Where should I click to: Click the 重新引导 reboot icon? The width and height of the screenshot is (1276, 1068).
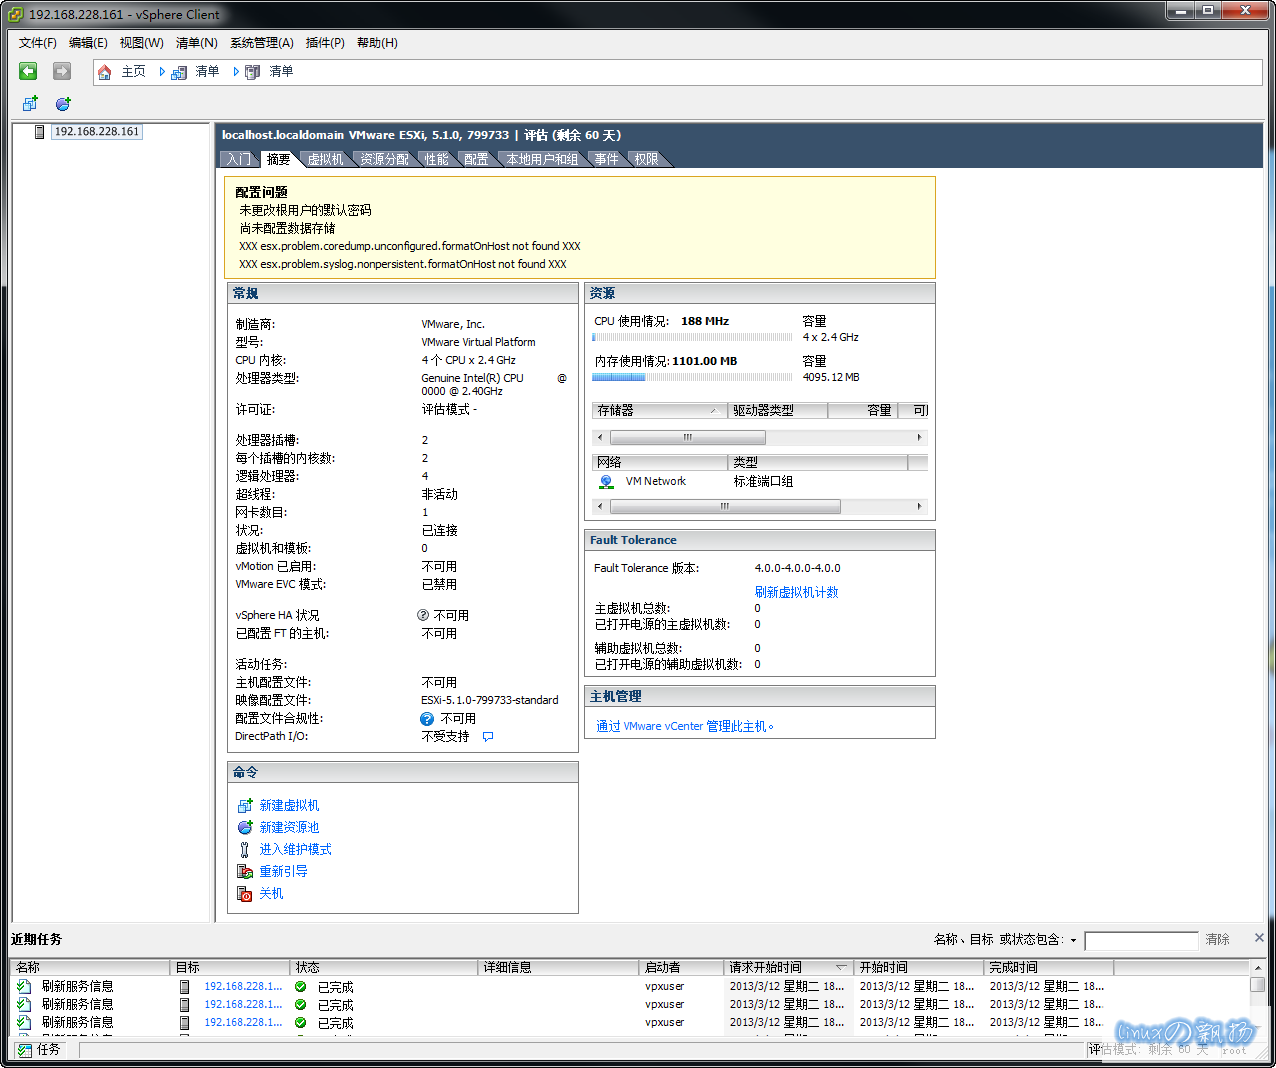245,872
